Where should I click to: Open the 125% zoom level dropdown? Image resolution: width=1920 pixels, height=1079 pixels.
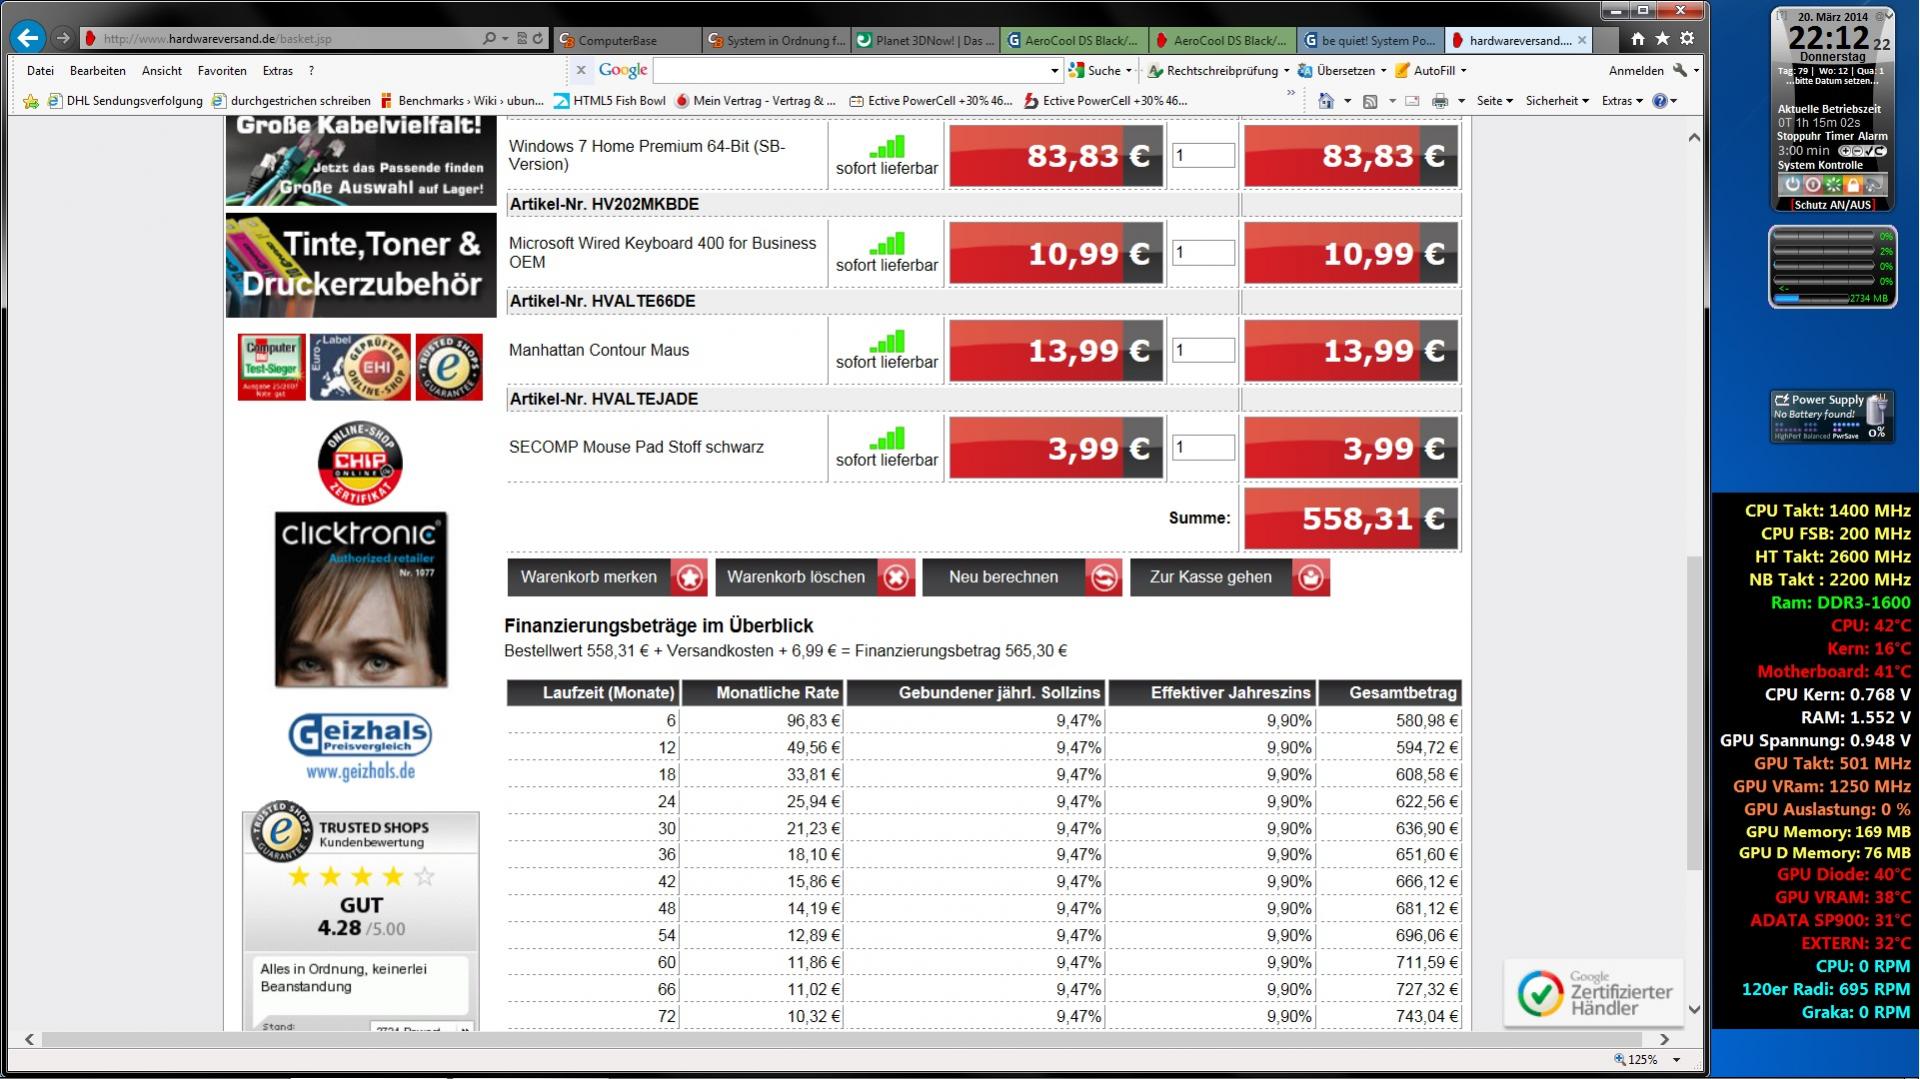pos(1676,1060)
